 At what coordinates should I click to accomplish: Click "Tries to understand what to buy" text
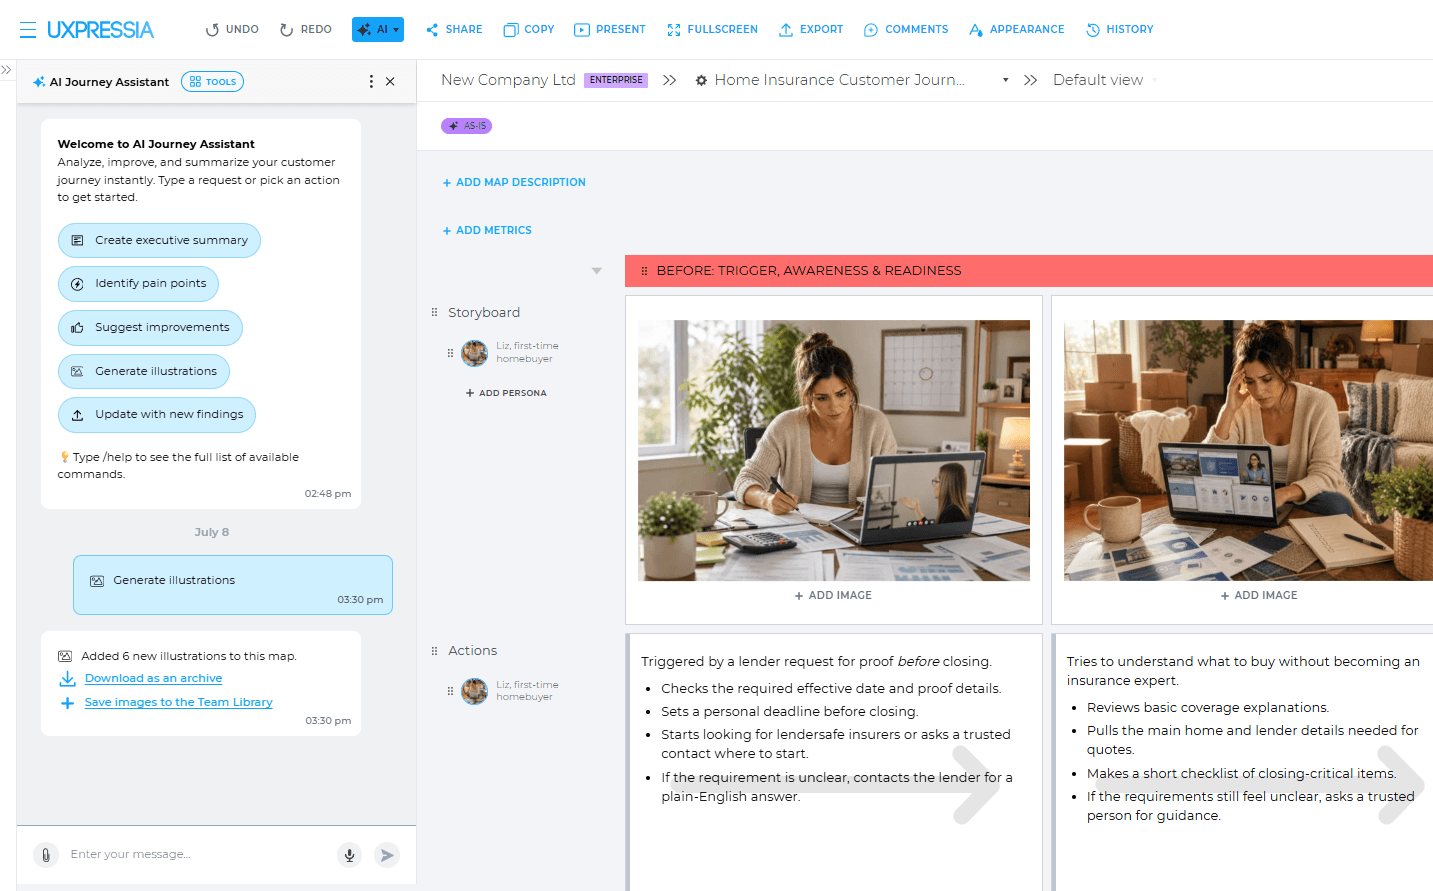coord(1243,671)
